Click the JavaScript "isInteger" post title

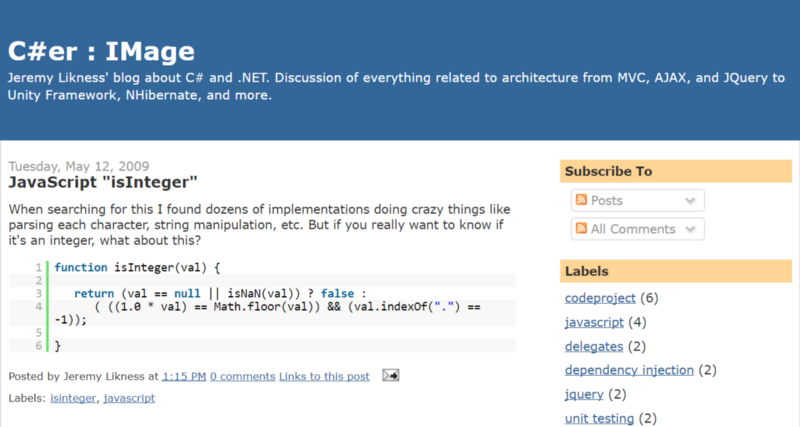tap(103, 182)
